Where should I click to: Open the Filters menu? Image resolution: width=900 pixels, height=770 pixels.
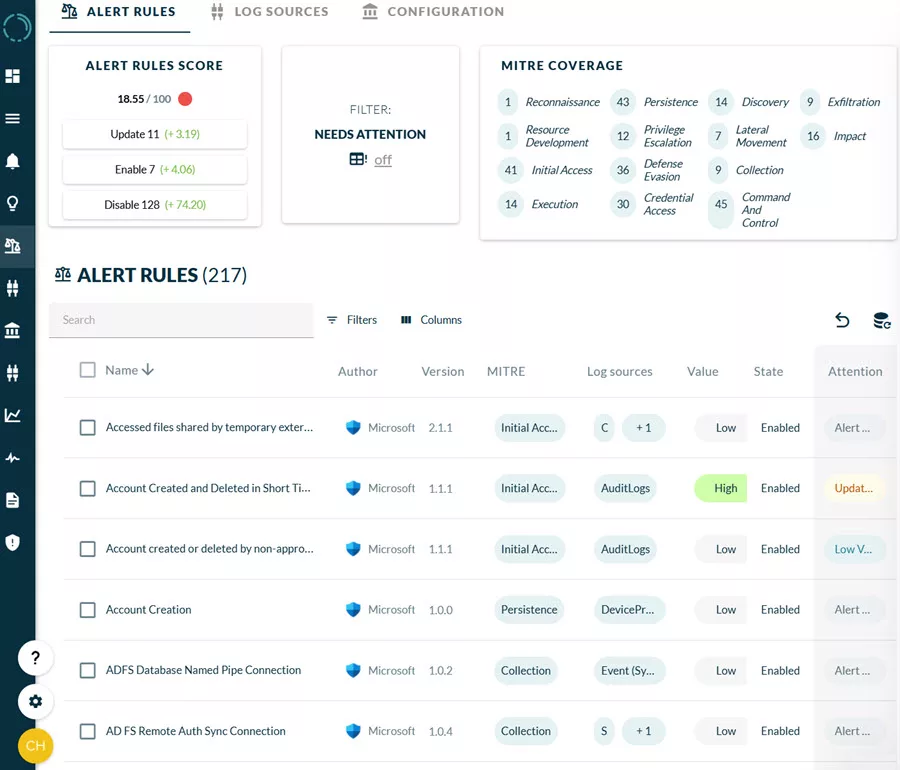[352, 320]
